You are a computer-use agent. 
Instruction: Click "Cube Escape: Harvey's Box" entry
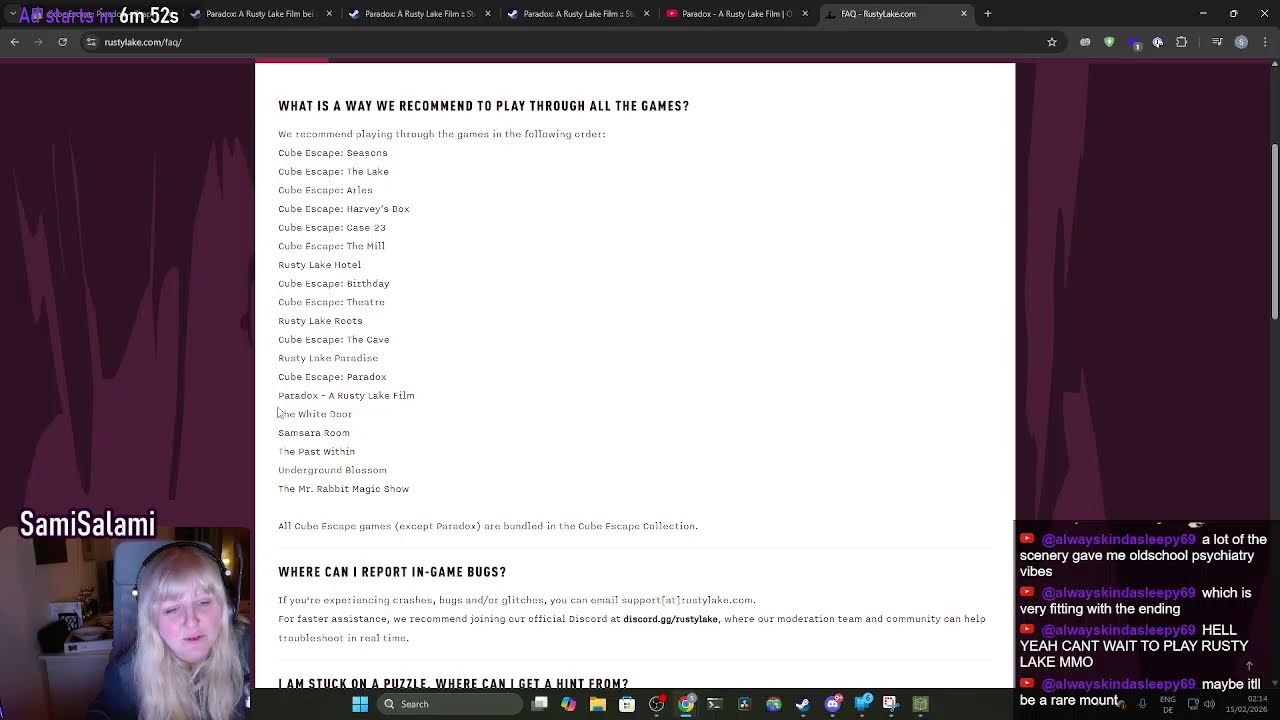coord(344,209)
